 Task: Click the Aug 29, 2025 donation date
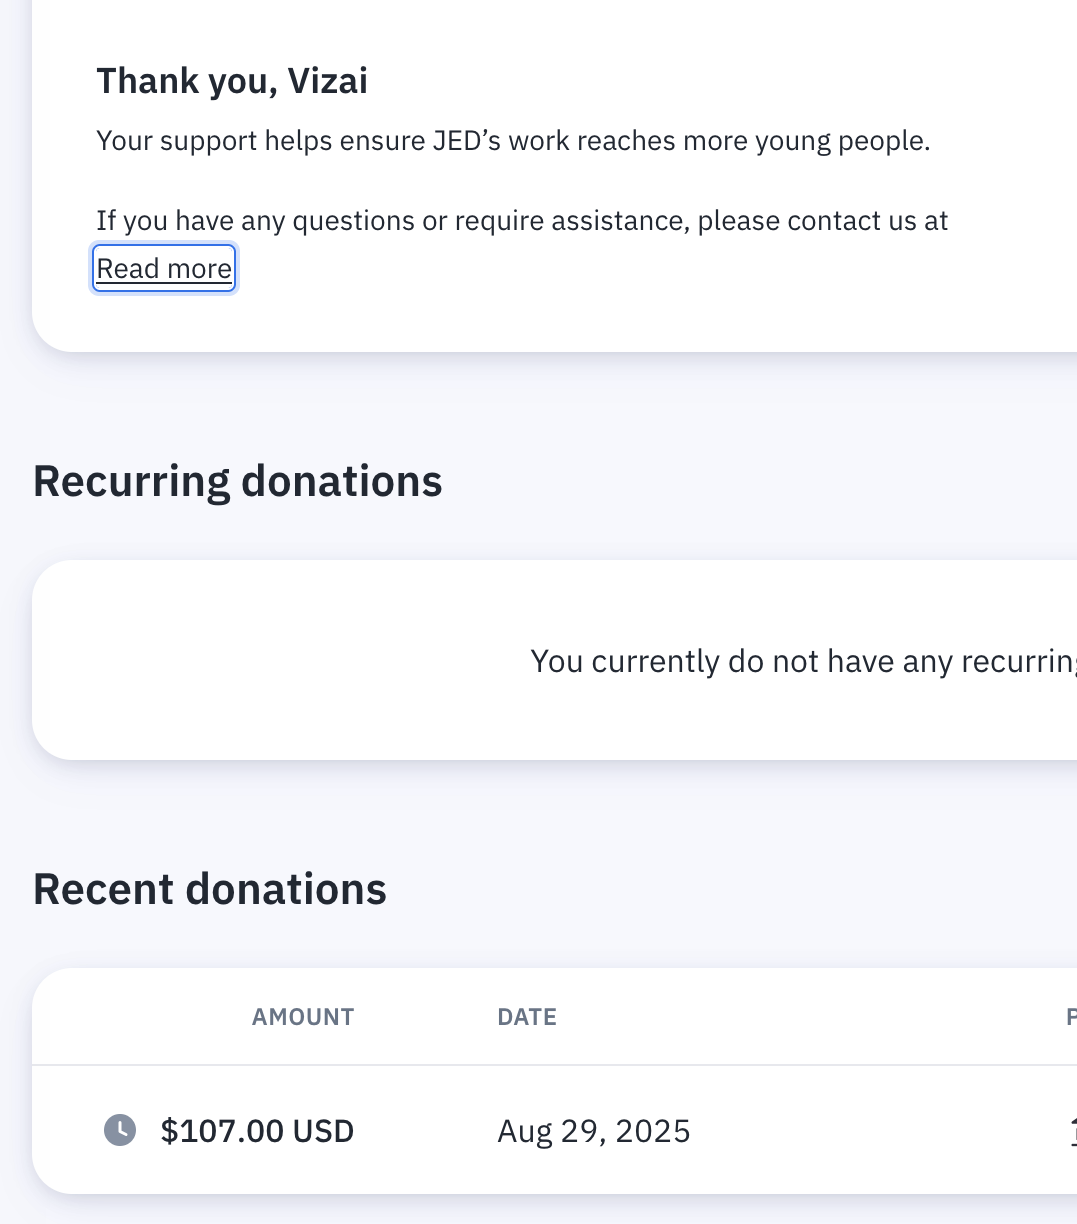(594, 1131)
